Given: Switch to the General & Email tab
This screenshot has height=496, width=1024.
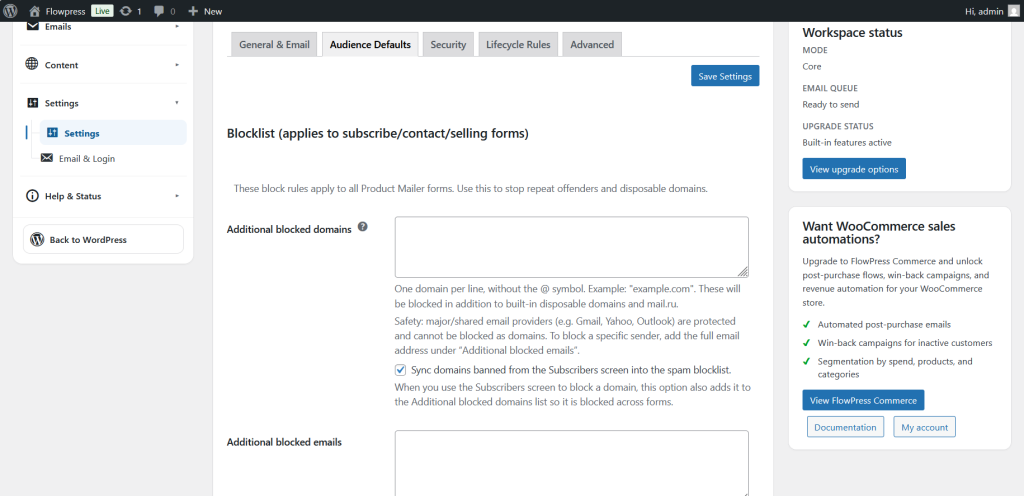Looking at the screenshot, I should click(x=274, y=44).
